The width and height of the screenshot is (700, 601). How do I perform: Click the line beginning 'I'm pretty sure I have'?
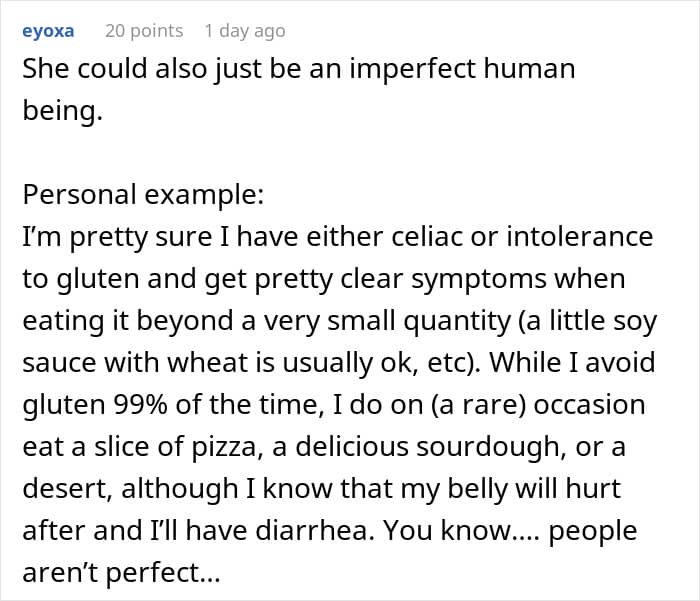click(338, 237)
